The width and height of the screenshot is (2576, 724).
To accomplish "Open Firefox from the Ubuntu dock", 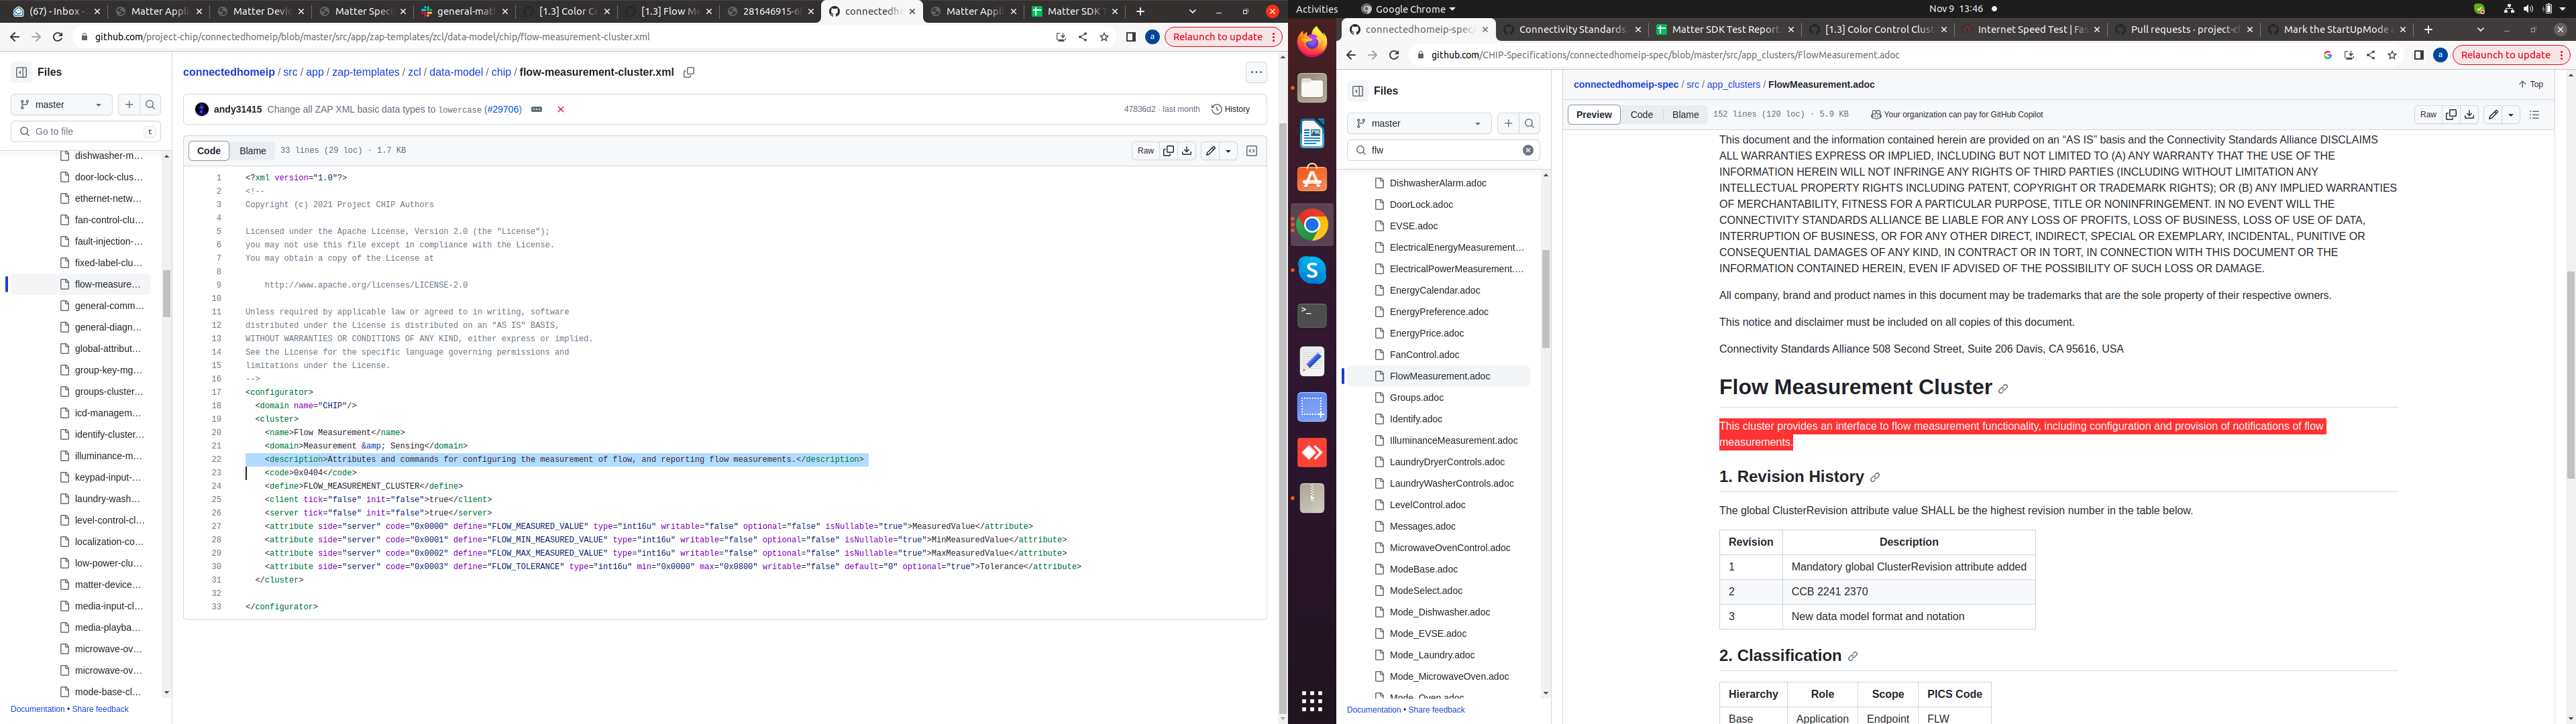I will [x=1312, y=42].
